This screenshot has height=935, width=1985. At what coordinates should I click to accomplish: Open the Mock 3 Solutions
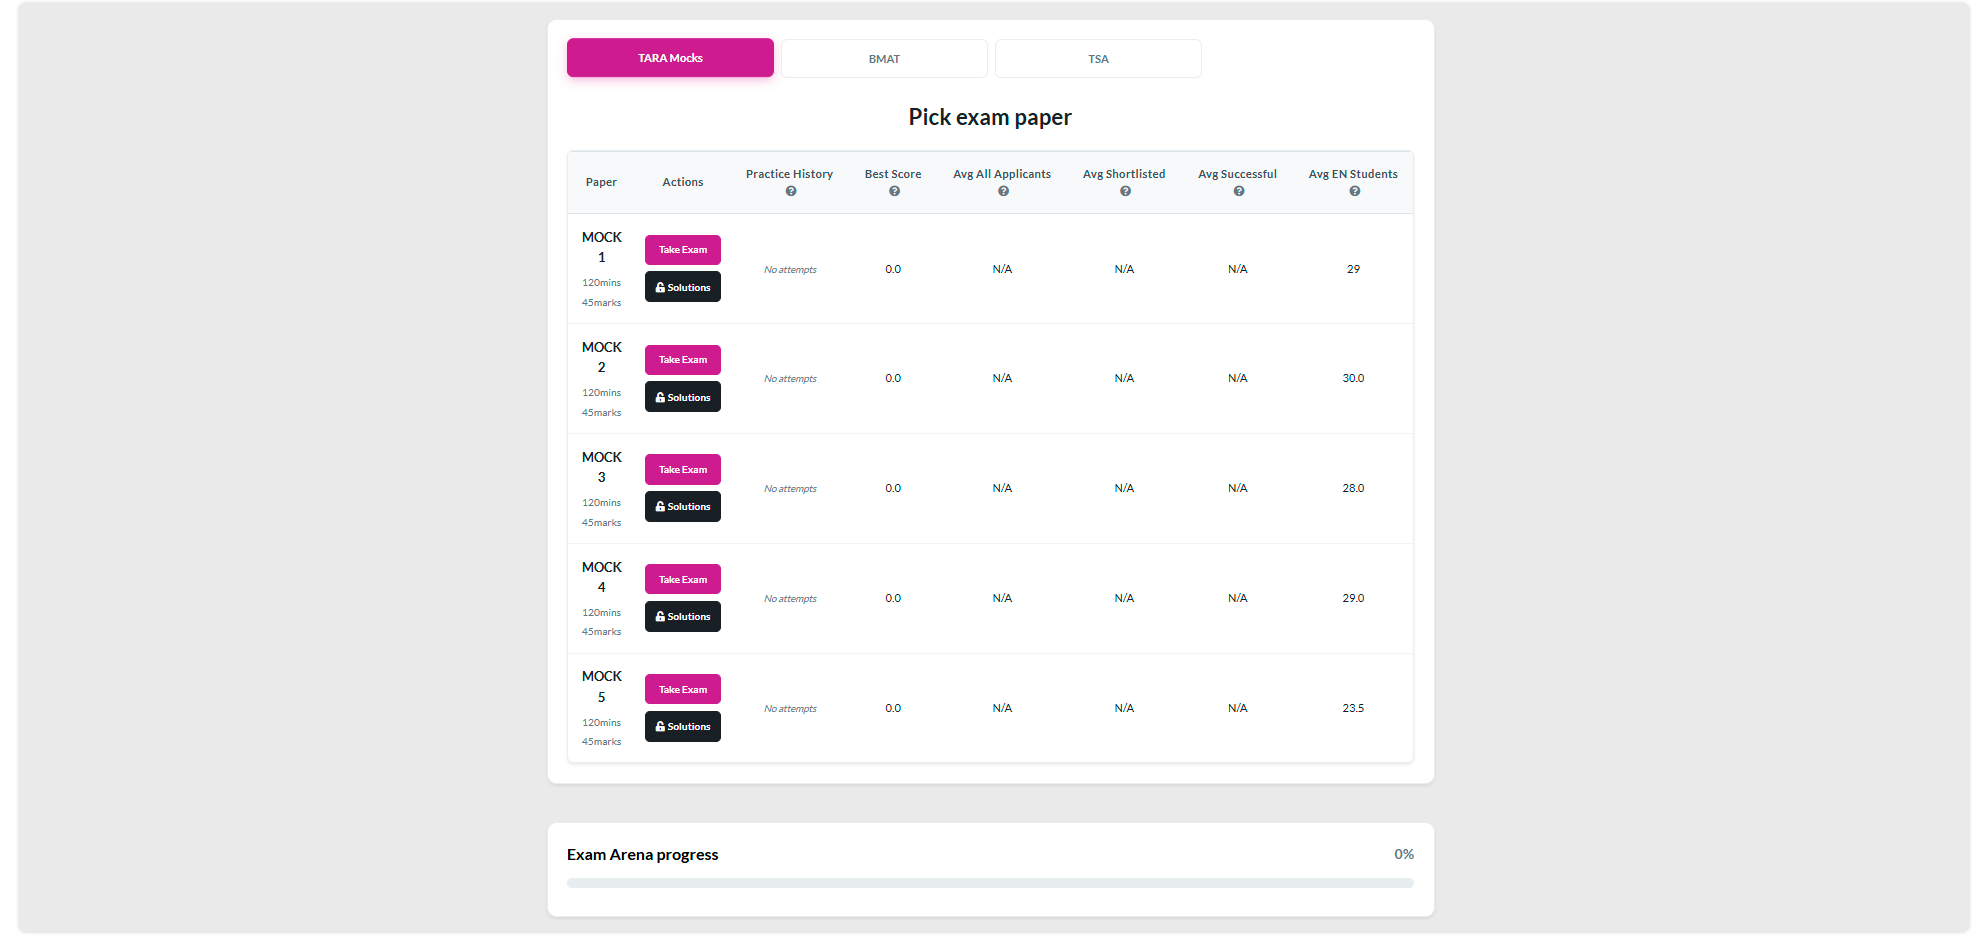682,507
